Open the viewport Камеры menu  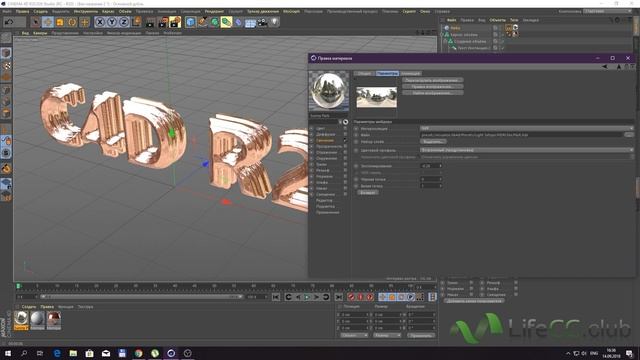40,33
